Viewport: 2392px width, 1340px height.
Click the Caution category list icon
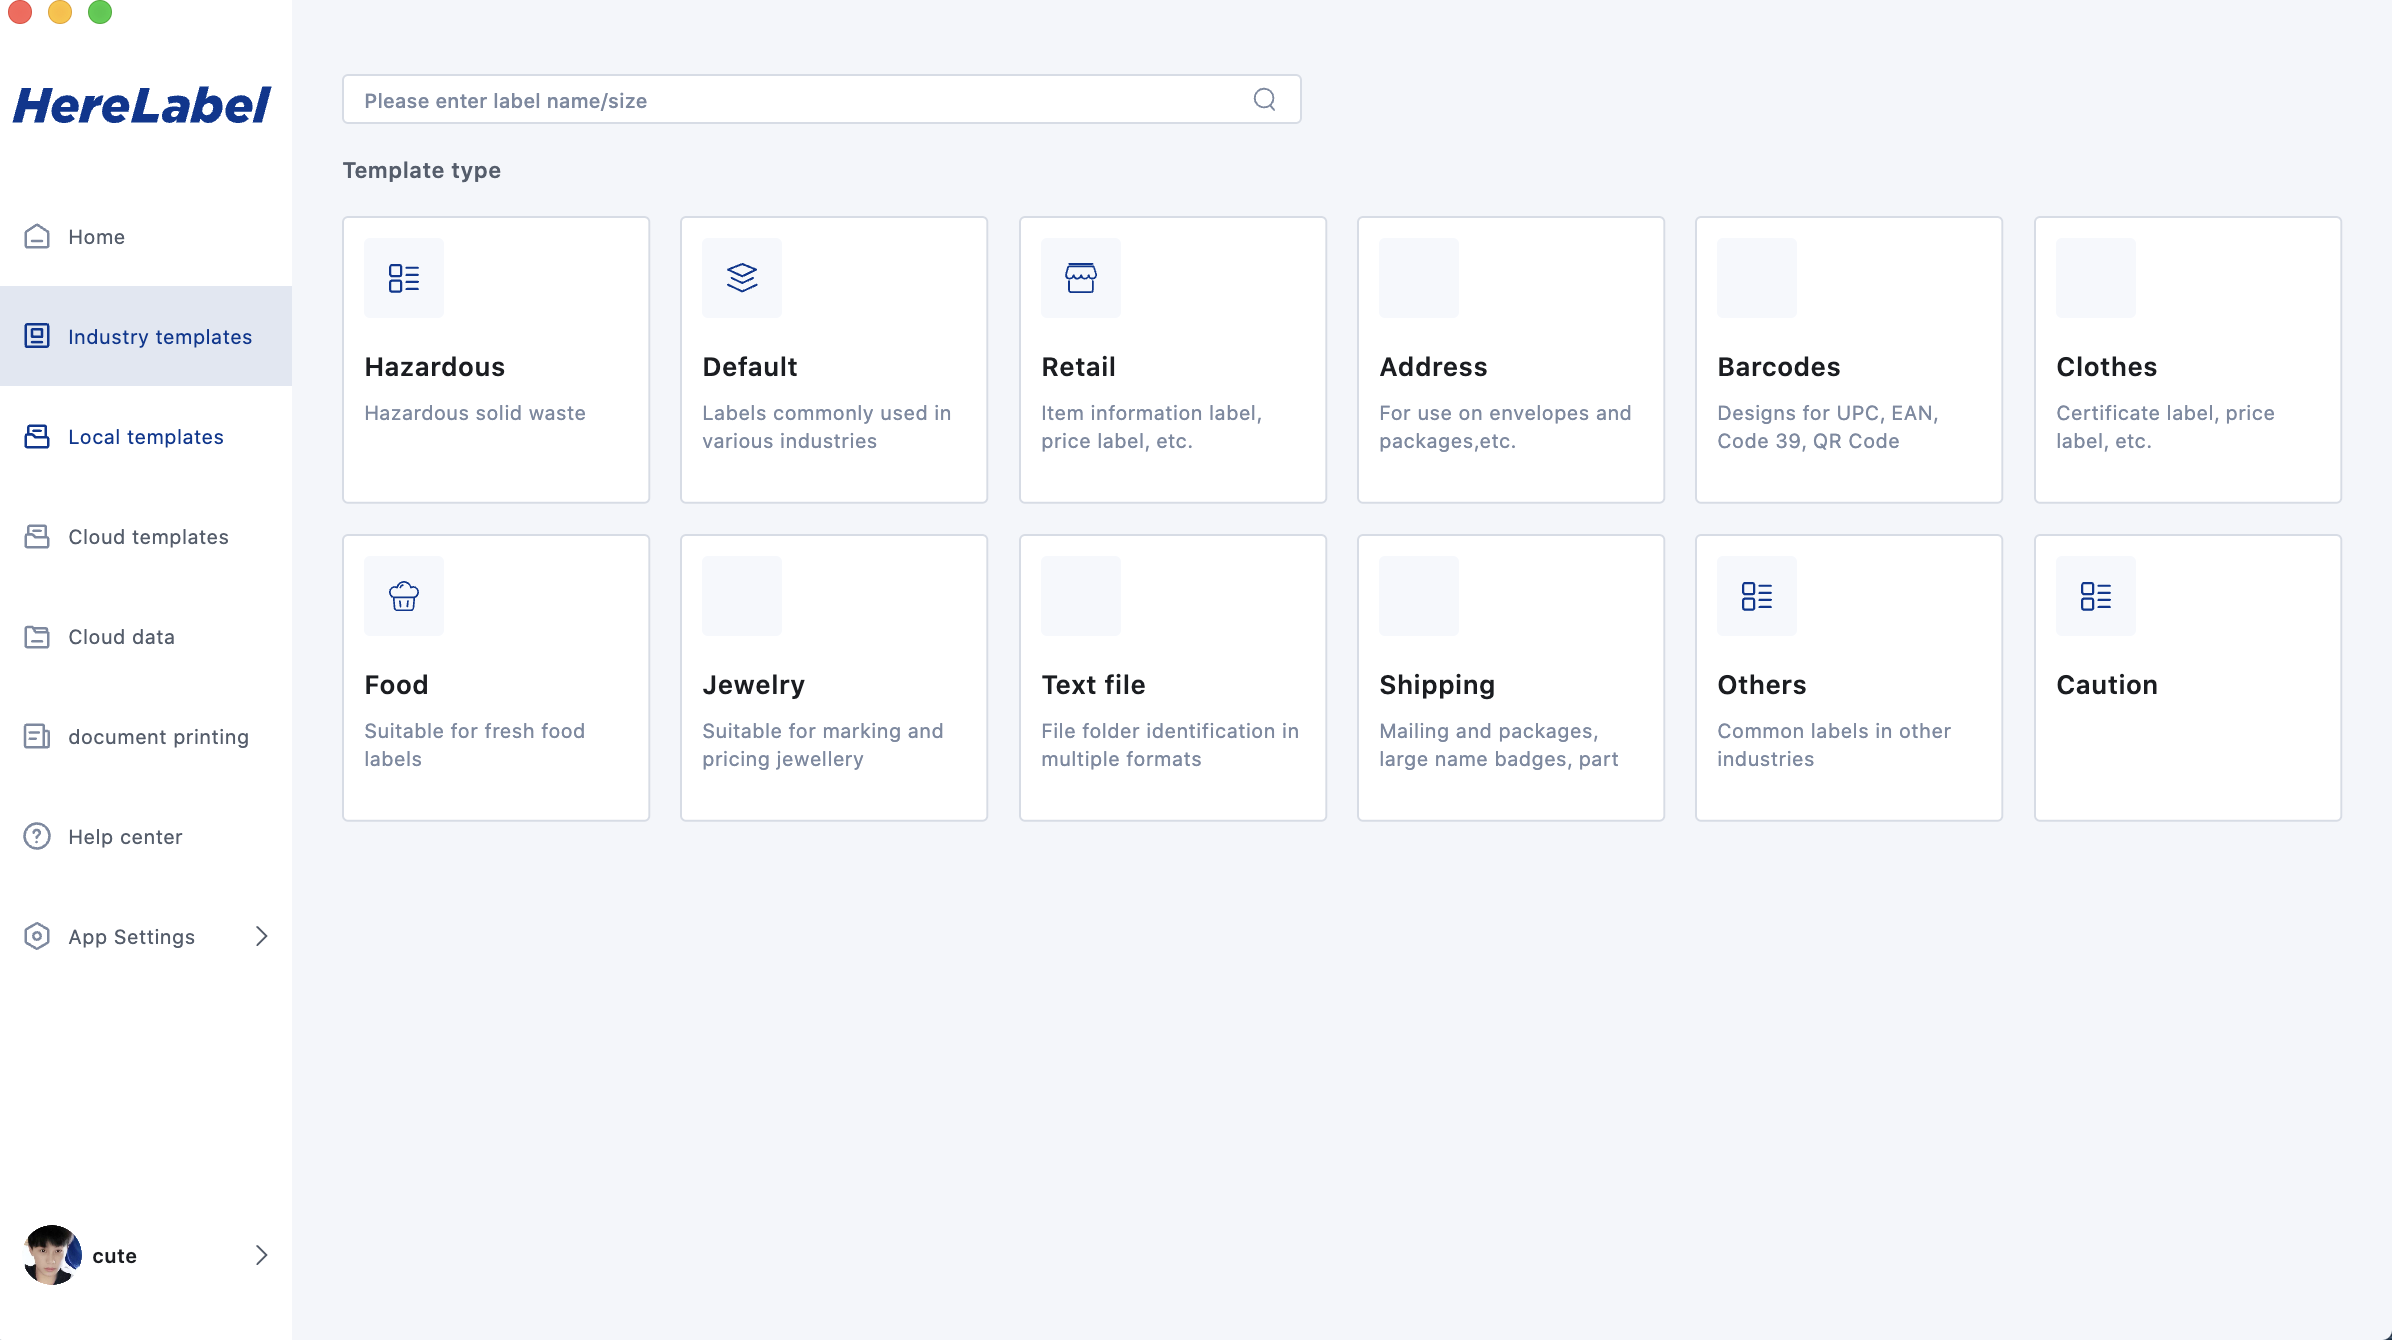(2095, 596)
